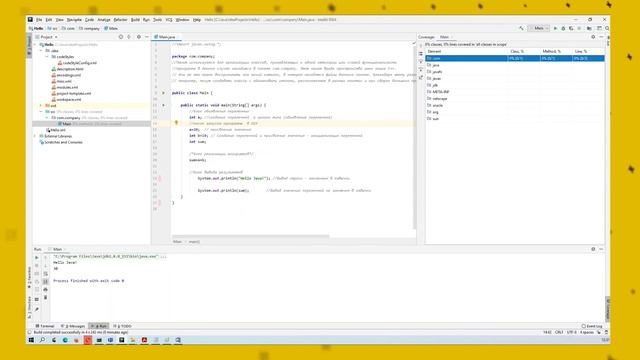Screen dimensions: 640x360
Task: Select the 'java' row in Coverage table
Action: tap(515, 65)
